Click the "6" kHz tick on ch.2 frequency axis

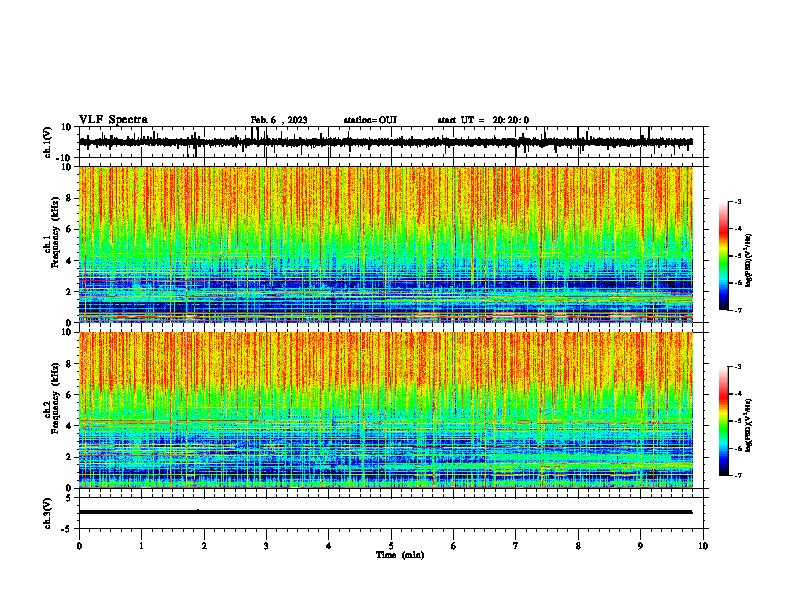click(x=69, y=394)
